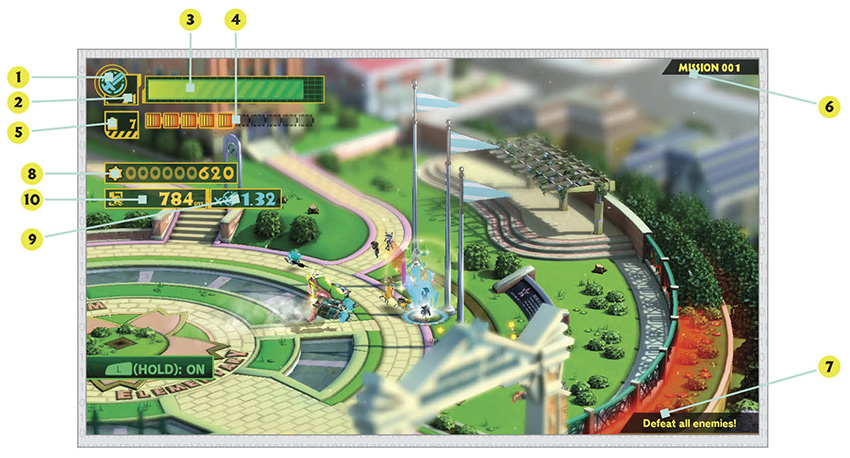Click the battery icon next to 7
The image size is (850, 458).
[113, 123]
